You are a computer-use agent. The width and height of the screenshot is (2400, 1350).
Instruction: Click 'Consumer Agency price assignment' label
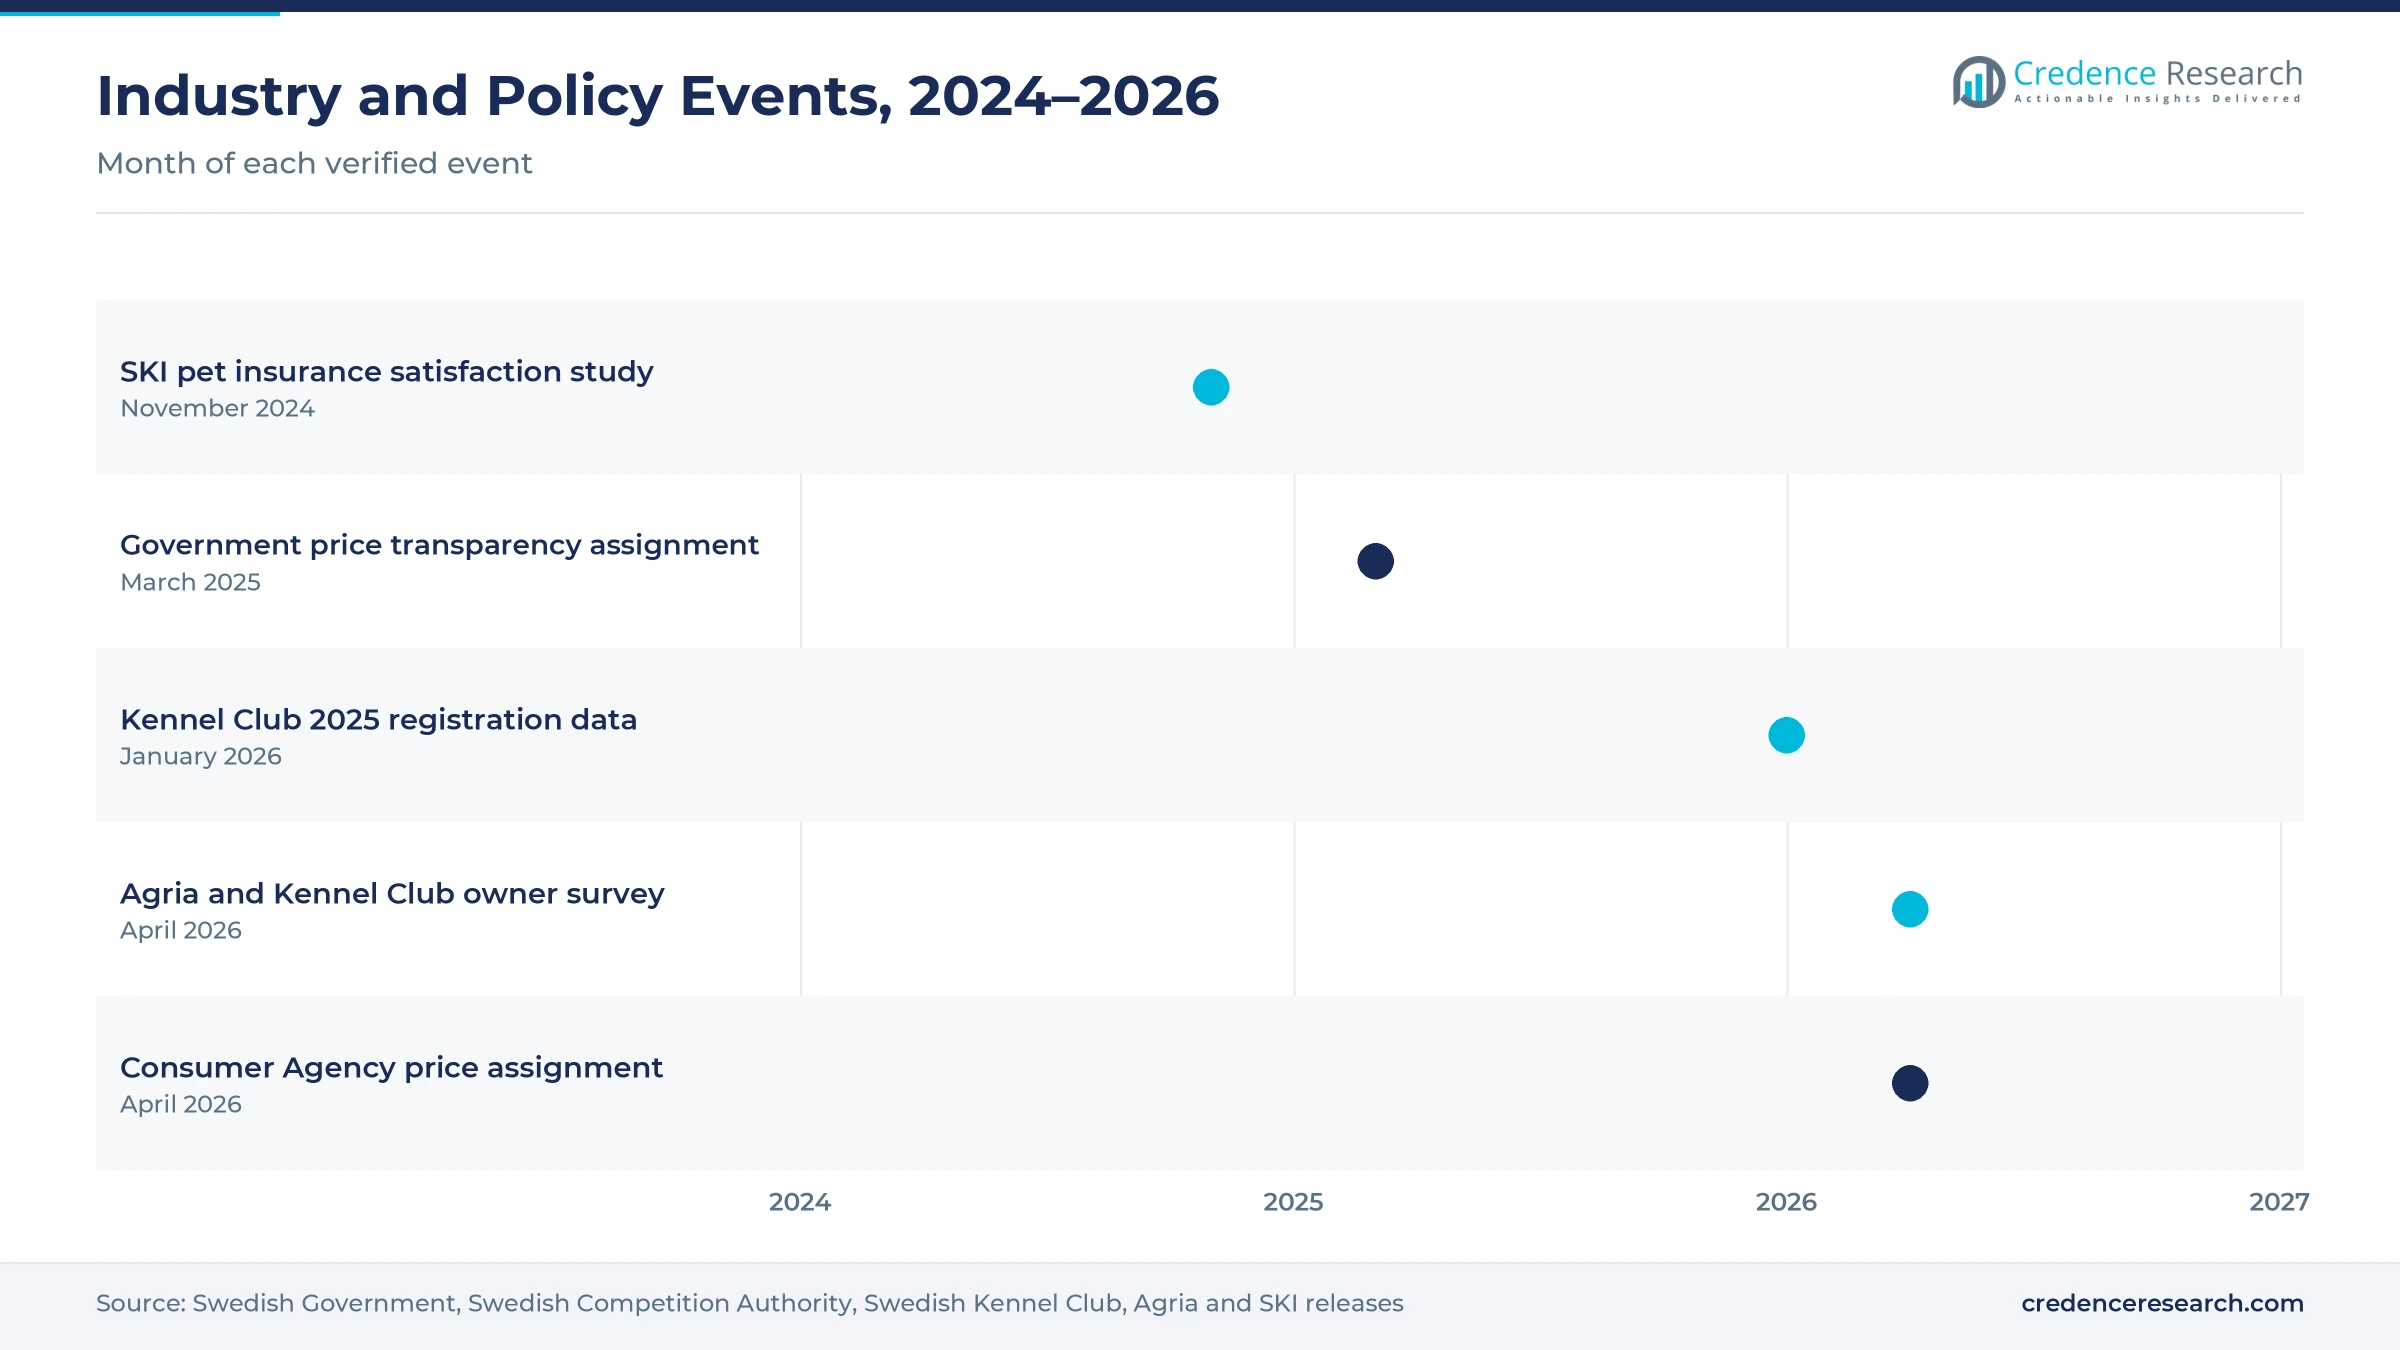[391, 1068]
